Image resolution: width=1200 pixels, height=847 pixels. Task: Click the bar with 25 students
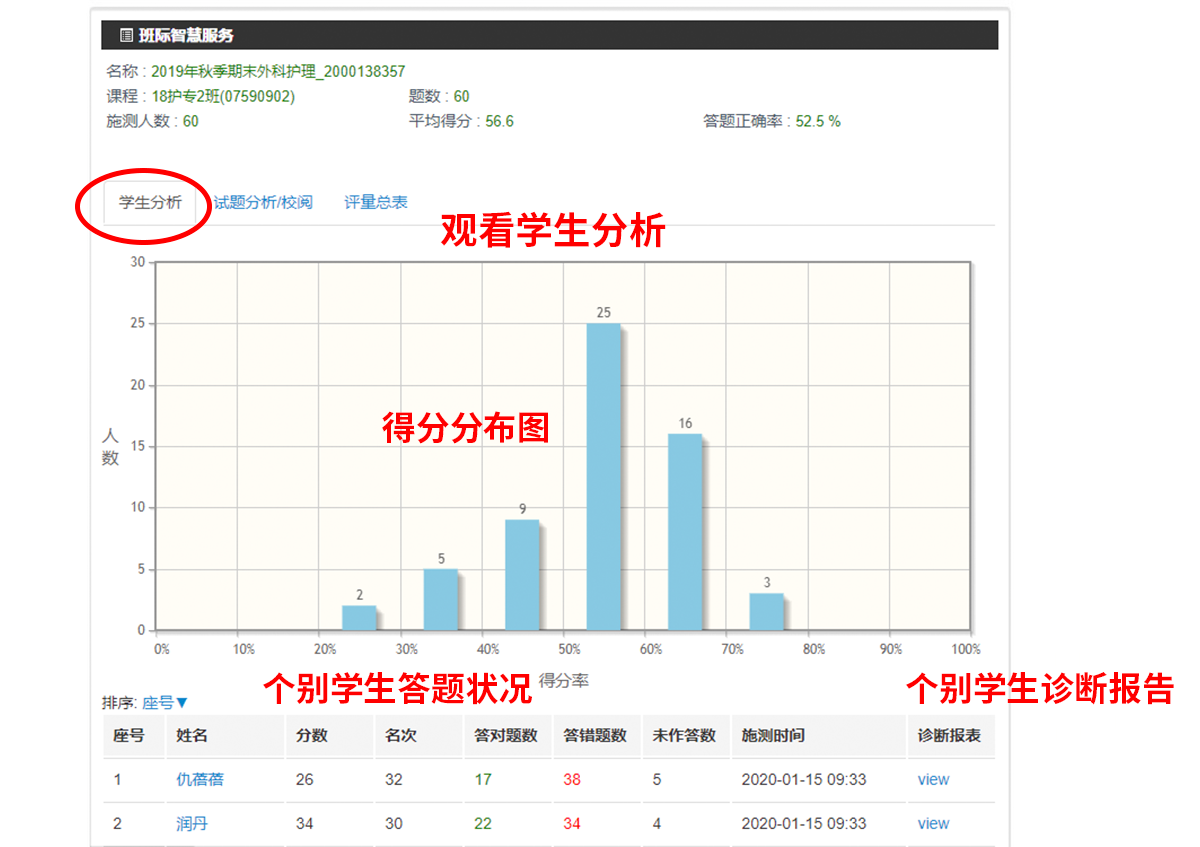(x=603, y=477)
